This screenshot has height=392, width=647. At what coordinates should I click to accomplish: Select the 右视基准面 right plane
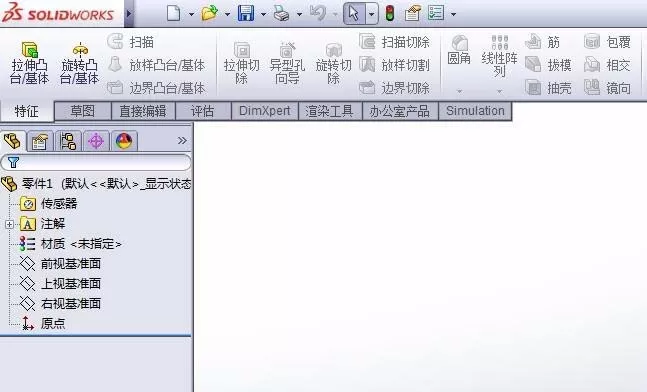[60, 304]
